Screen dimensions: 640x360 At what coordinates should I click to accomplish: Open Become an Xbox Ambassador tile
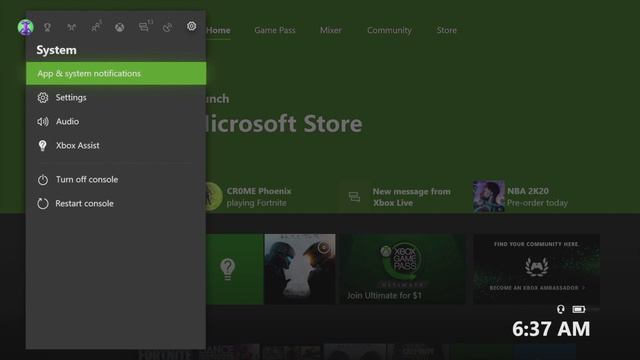(x=537, y=269)
